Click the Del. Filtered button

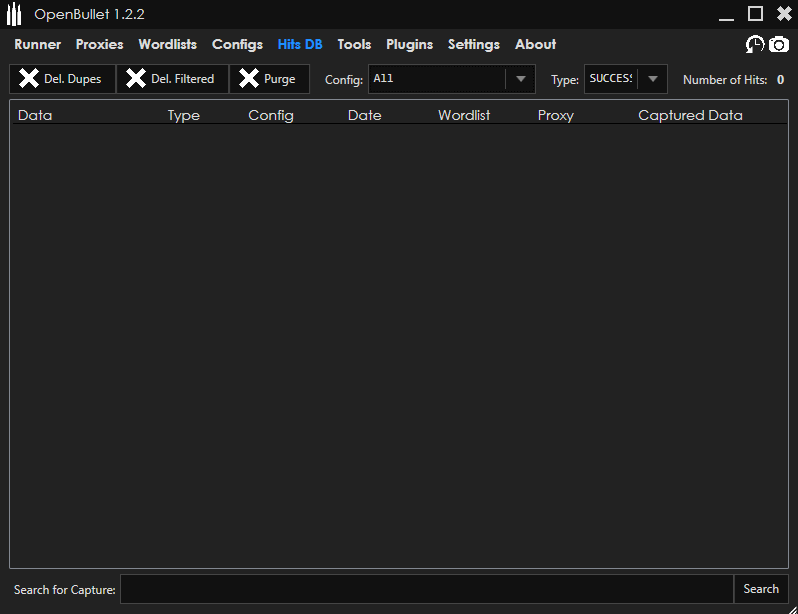173,79
